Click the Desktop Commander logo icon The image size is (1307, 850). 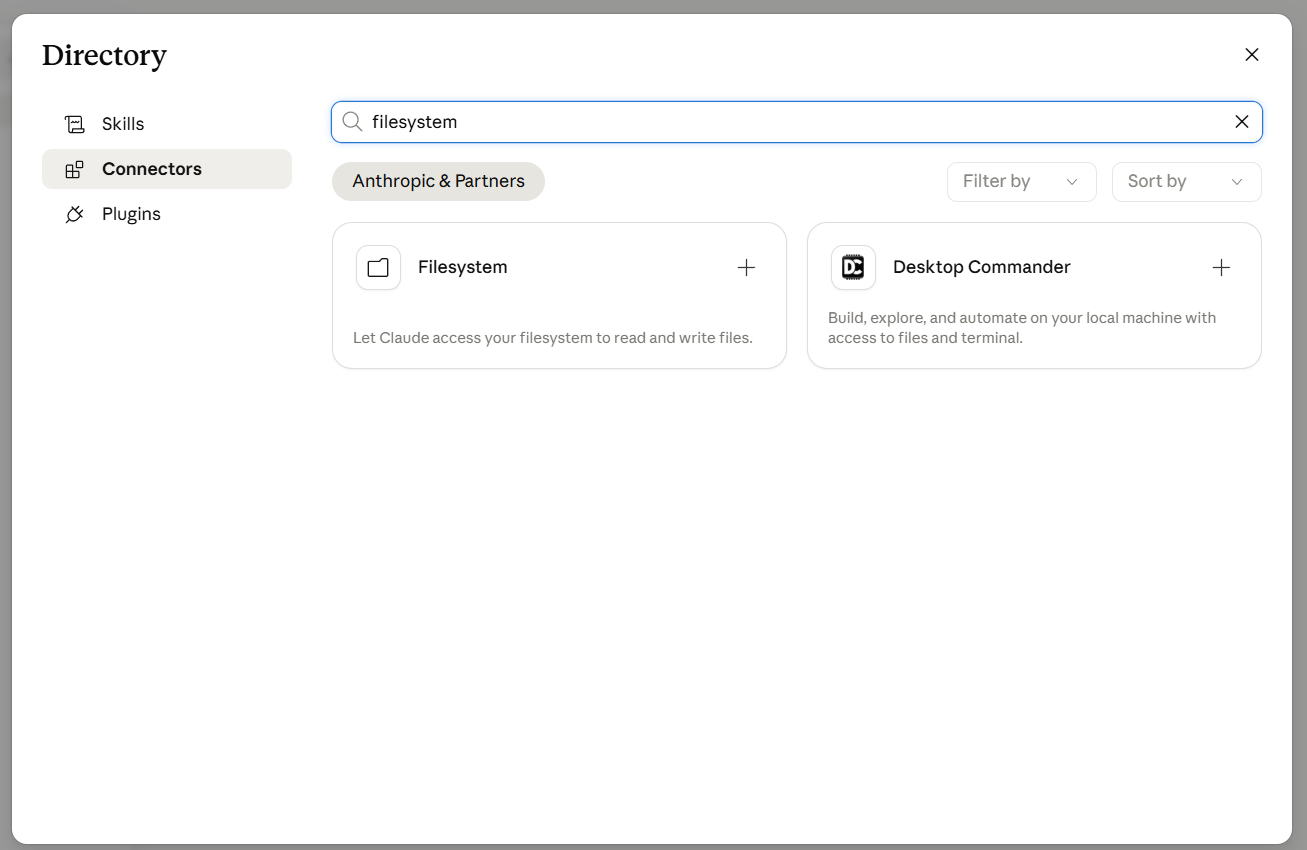click(853, 268)
